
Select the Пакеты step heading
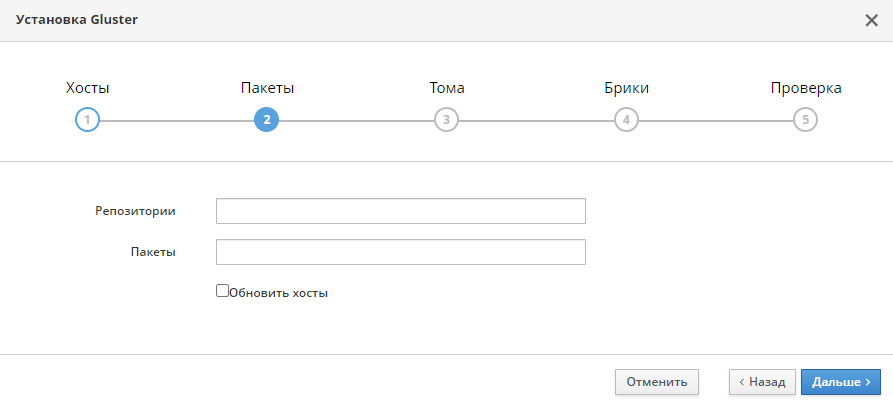[267, 88]
